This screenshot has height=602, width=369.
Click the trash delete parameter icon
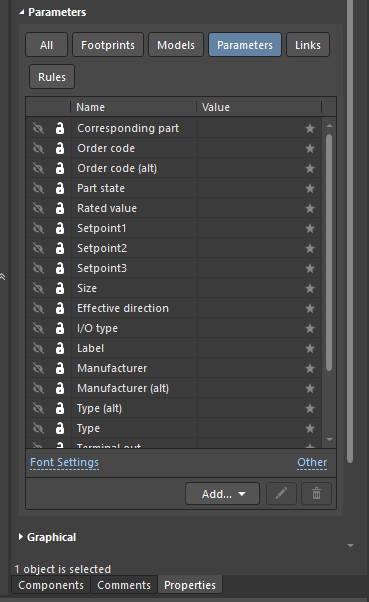[316, 493]
